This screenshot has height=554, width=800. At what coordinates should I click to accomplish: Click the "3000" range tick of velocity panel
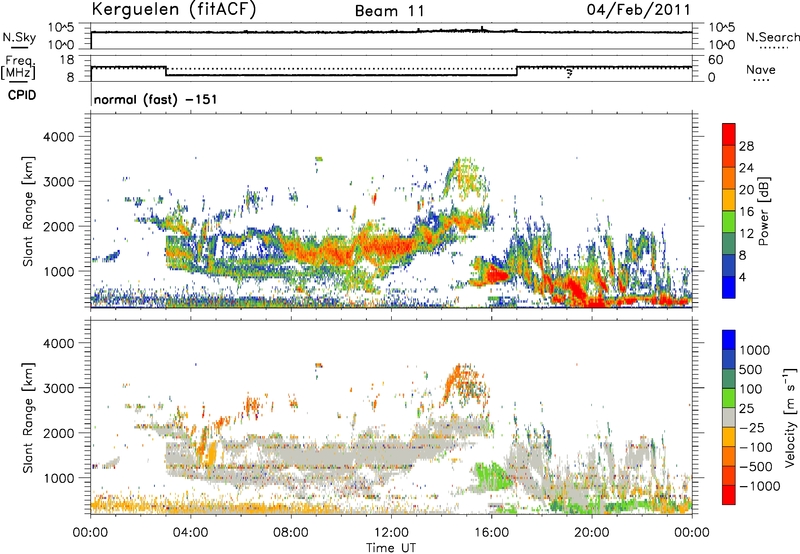[x=59, y=388]
